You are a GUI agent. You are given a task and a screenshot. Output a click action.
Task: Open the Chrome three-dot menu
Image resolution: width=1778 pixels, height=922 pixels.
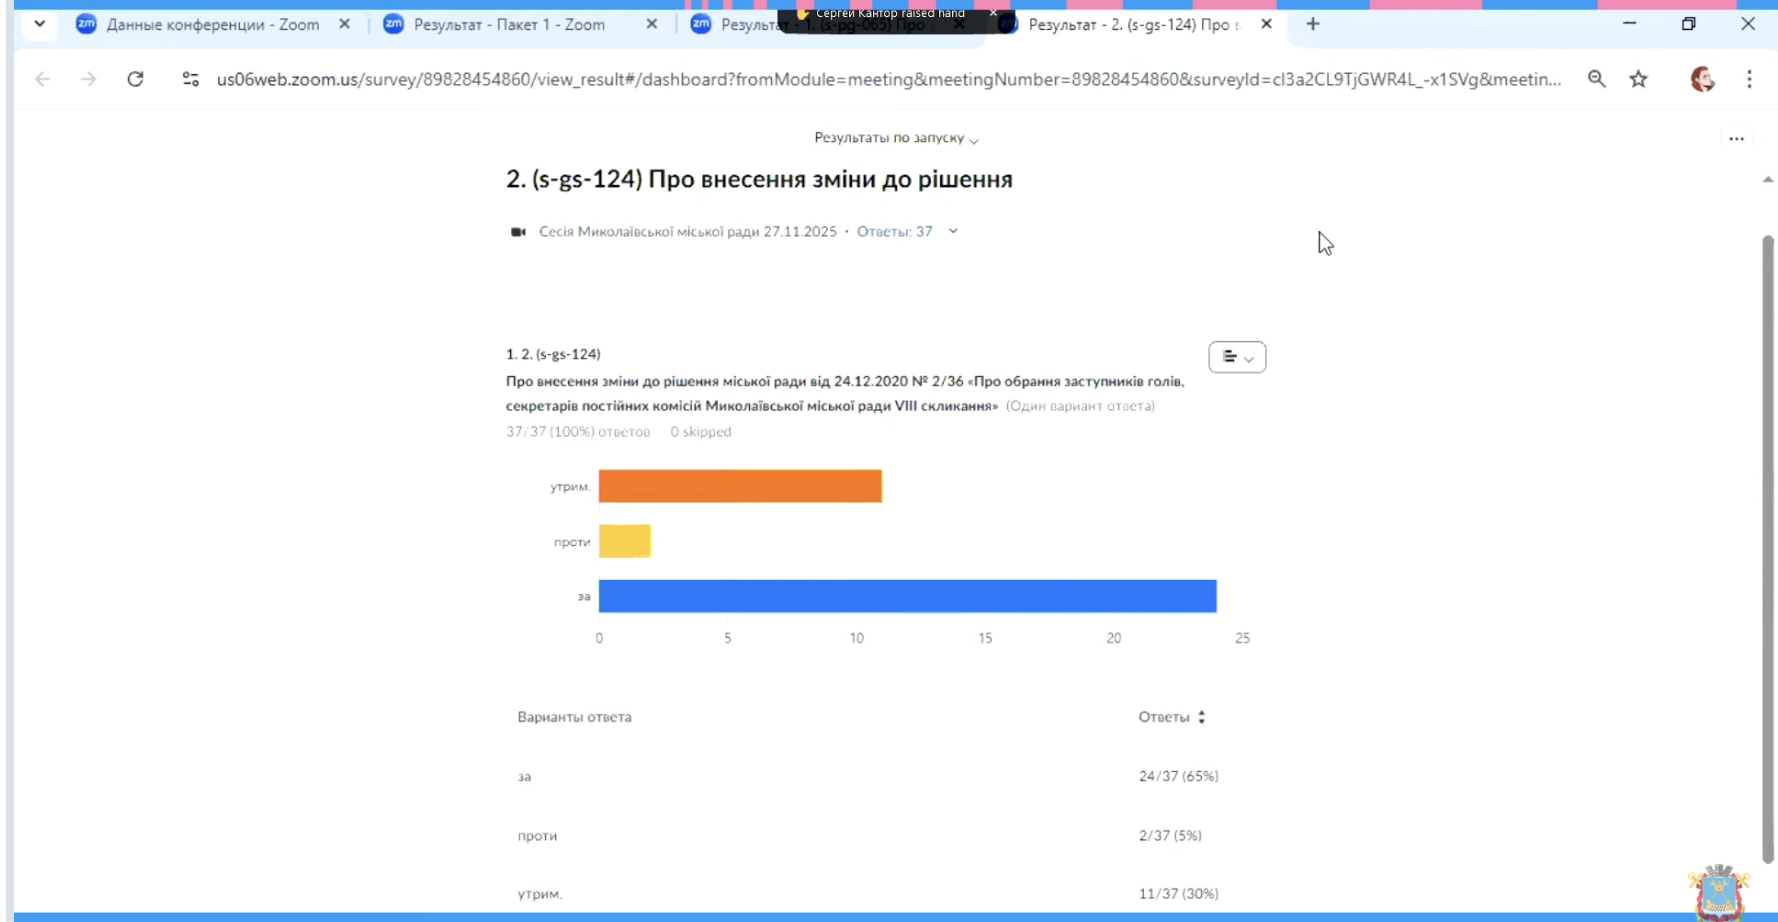(x=1749, y=79)
